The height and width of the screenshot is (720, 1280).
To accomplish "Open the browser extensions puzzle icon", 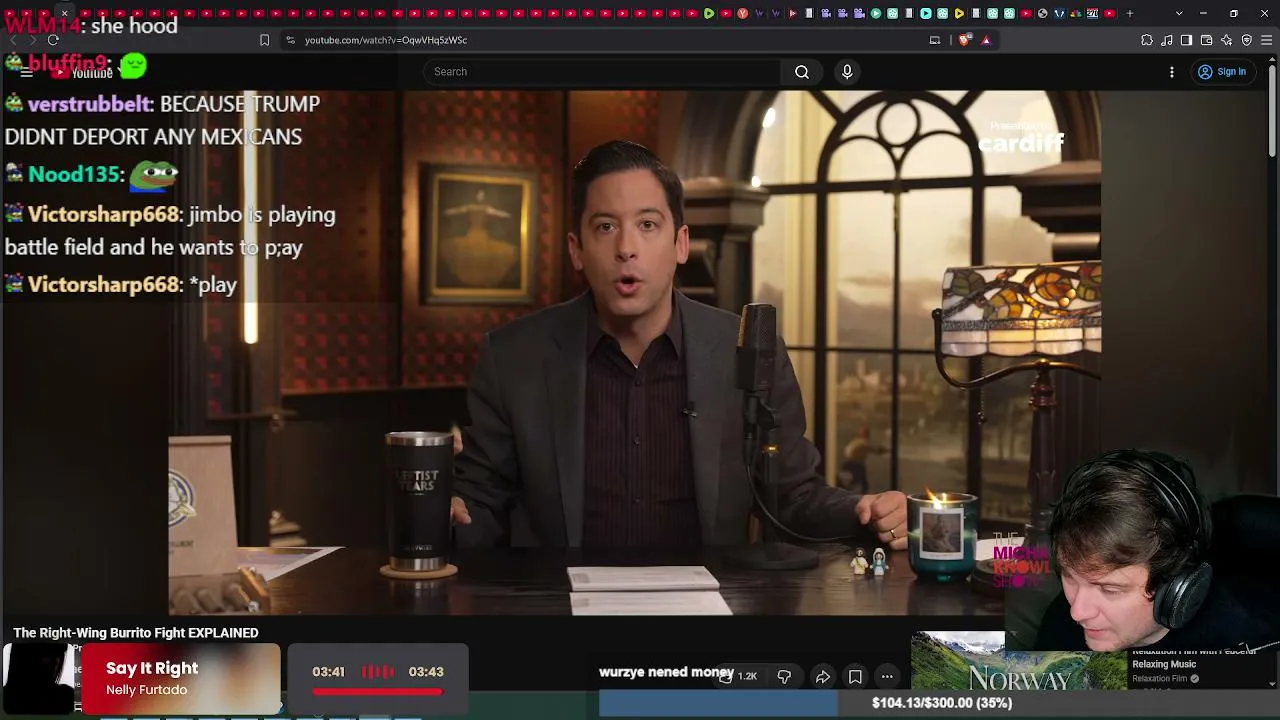I will [1147, 40].
